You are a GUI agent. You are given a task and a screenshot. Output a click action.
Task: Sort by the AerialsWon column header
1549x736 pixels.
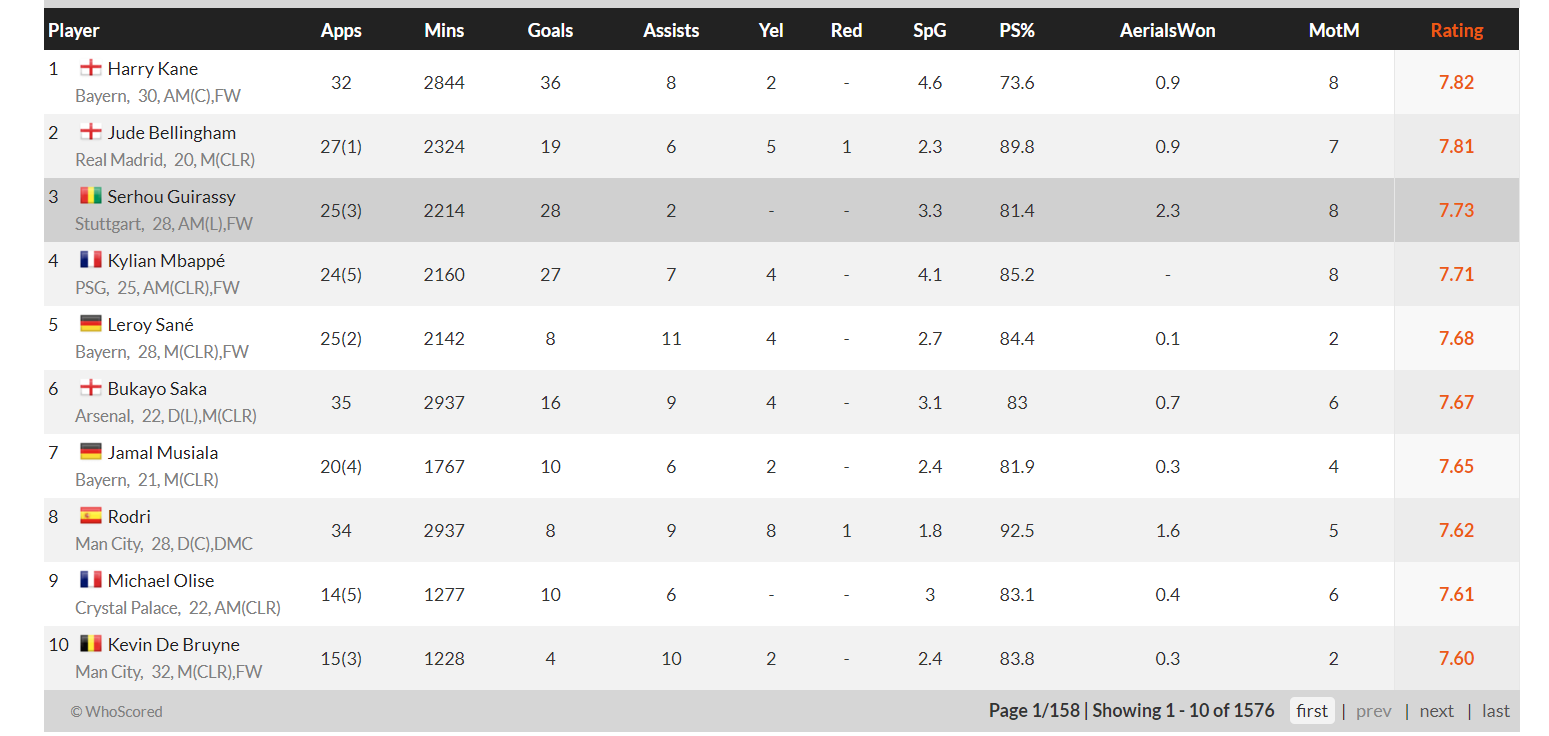(x=1167, y=30)
